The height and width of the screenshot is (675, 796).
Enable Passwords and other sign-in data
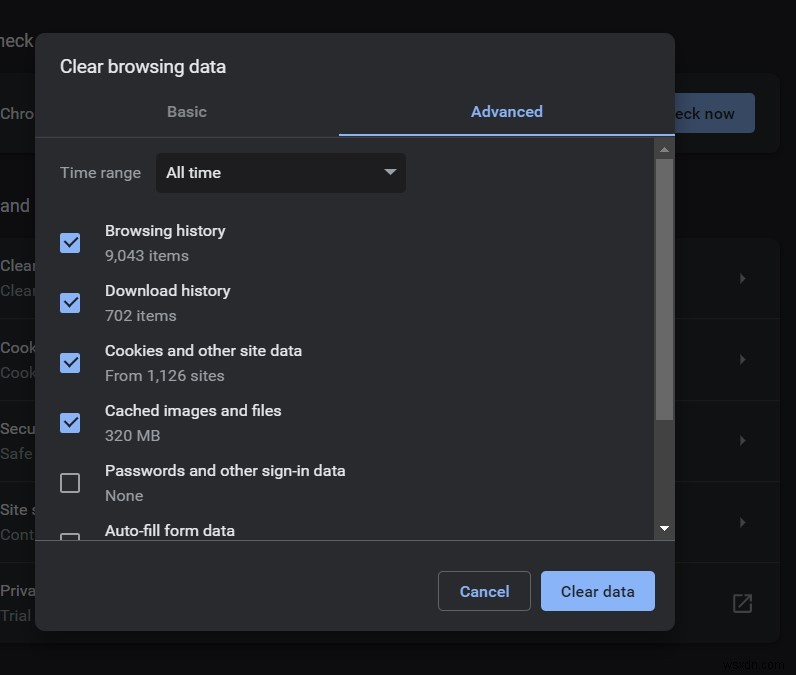70,483
